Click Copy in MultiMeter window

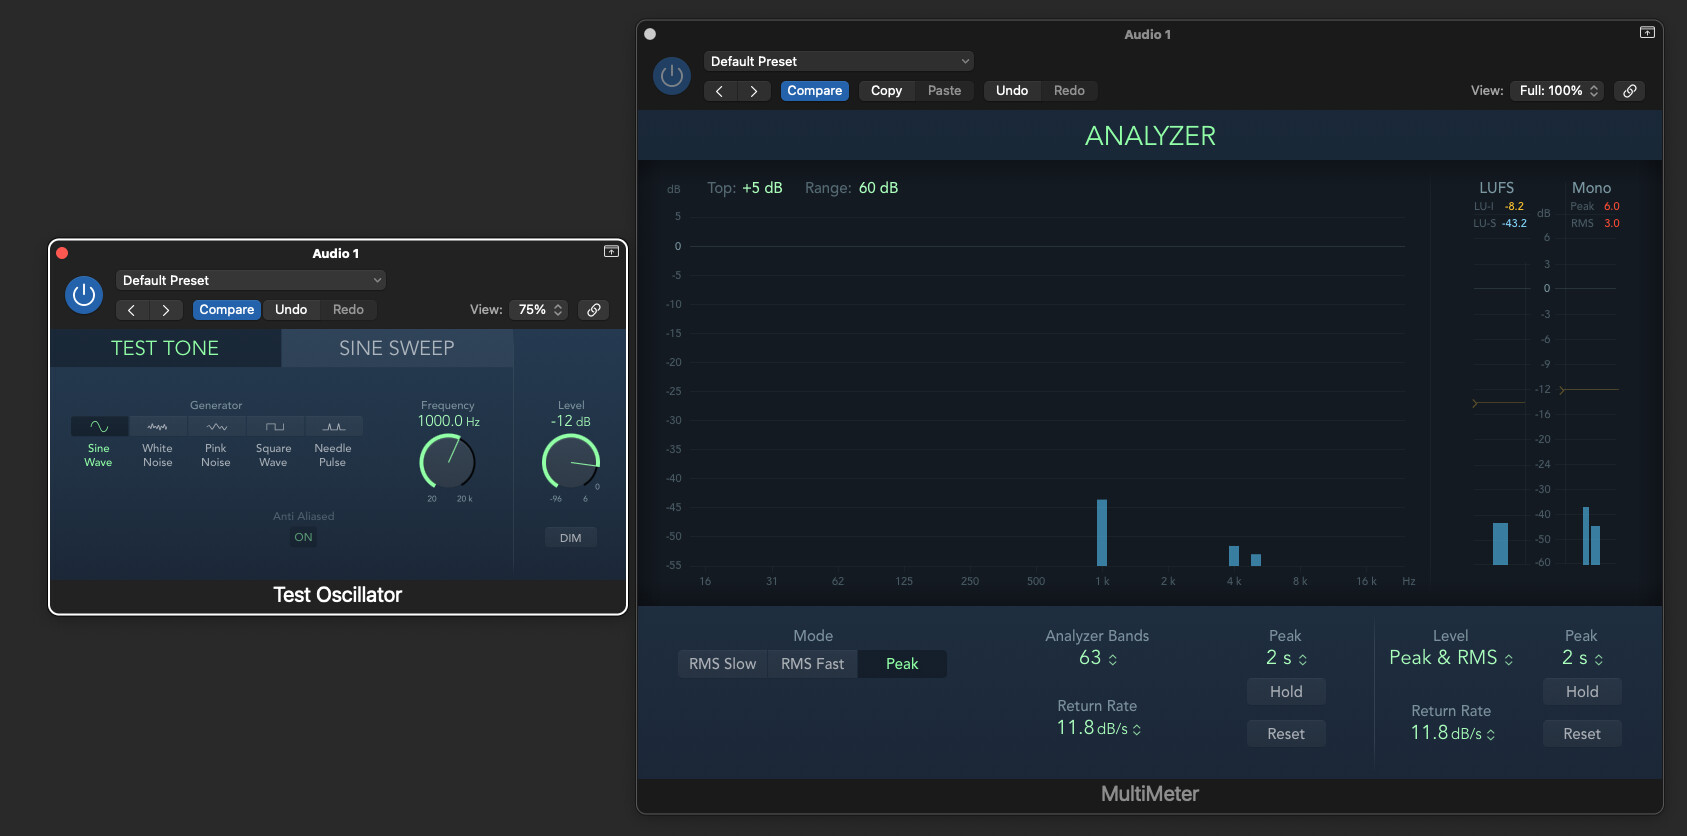[x=887, y=91]
